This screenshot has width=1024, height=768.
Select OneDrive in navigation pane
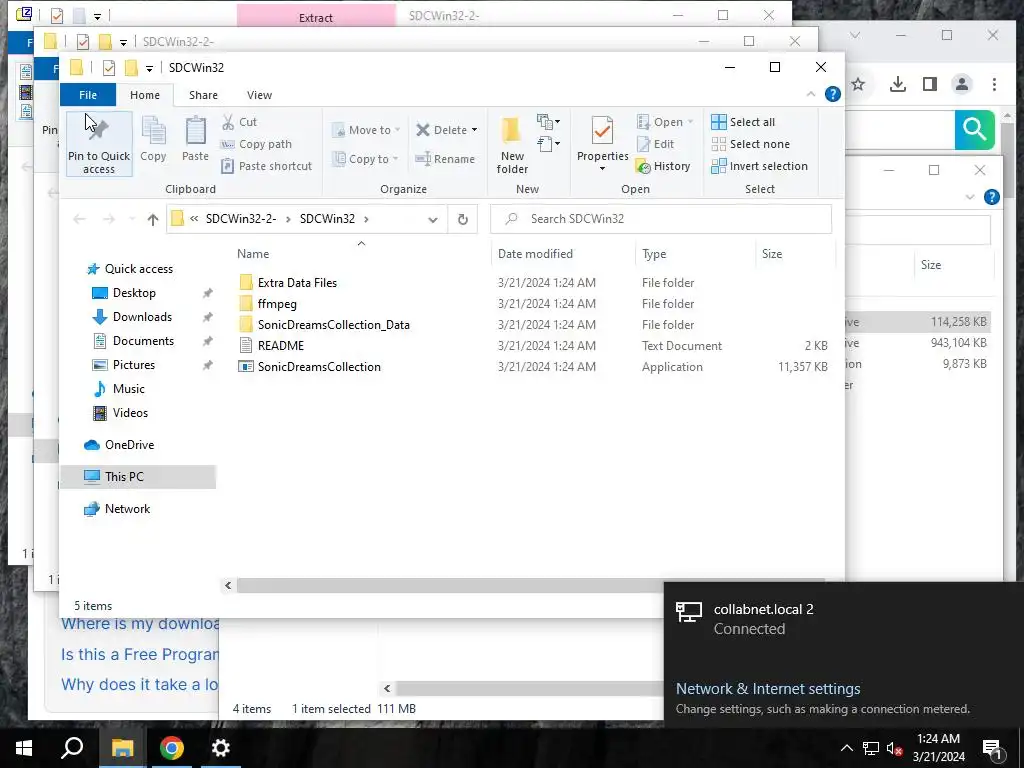129,445
